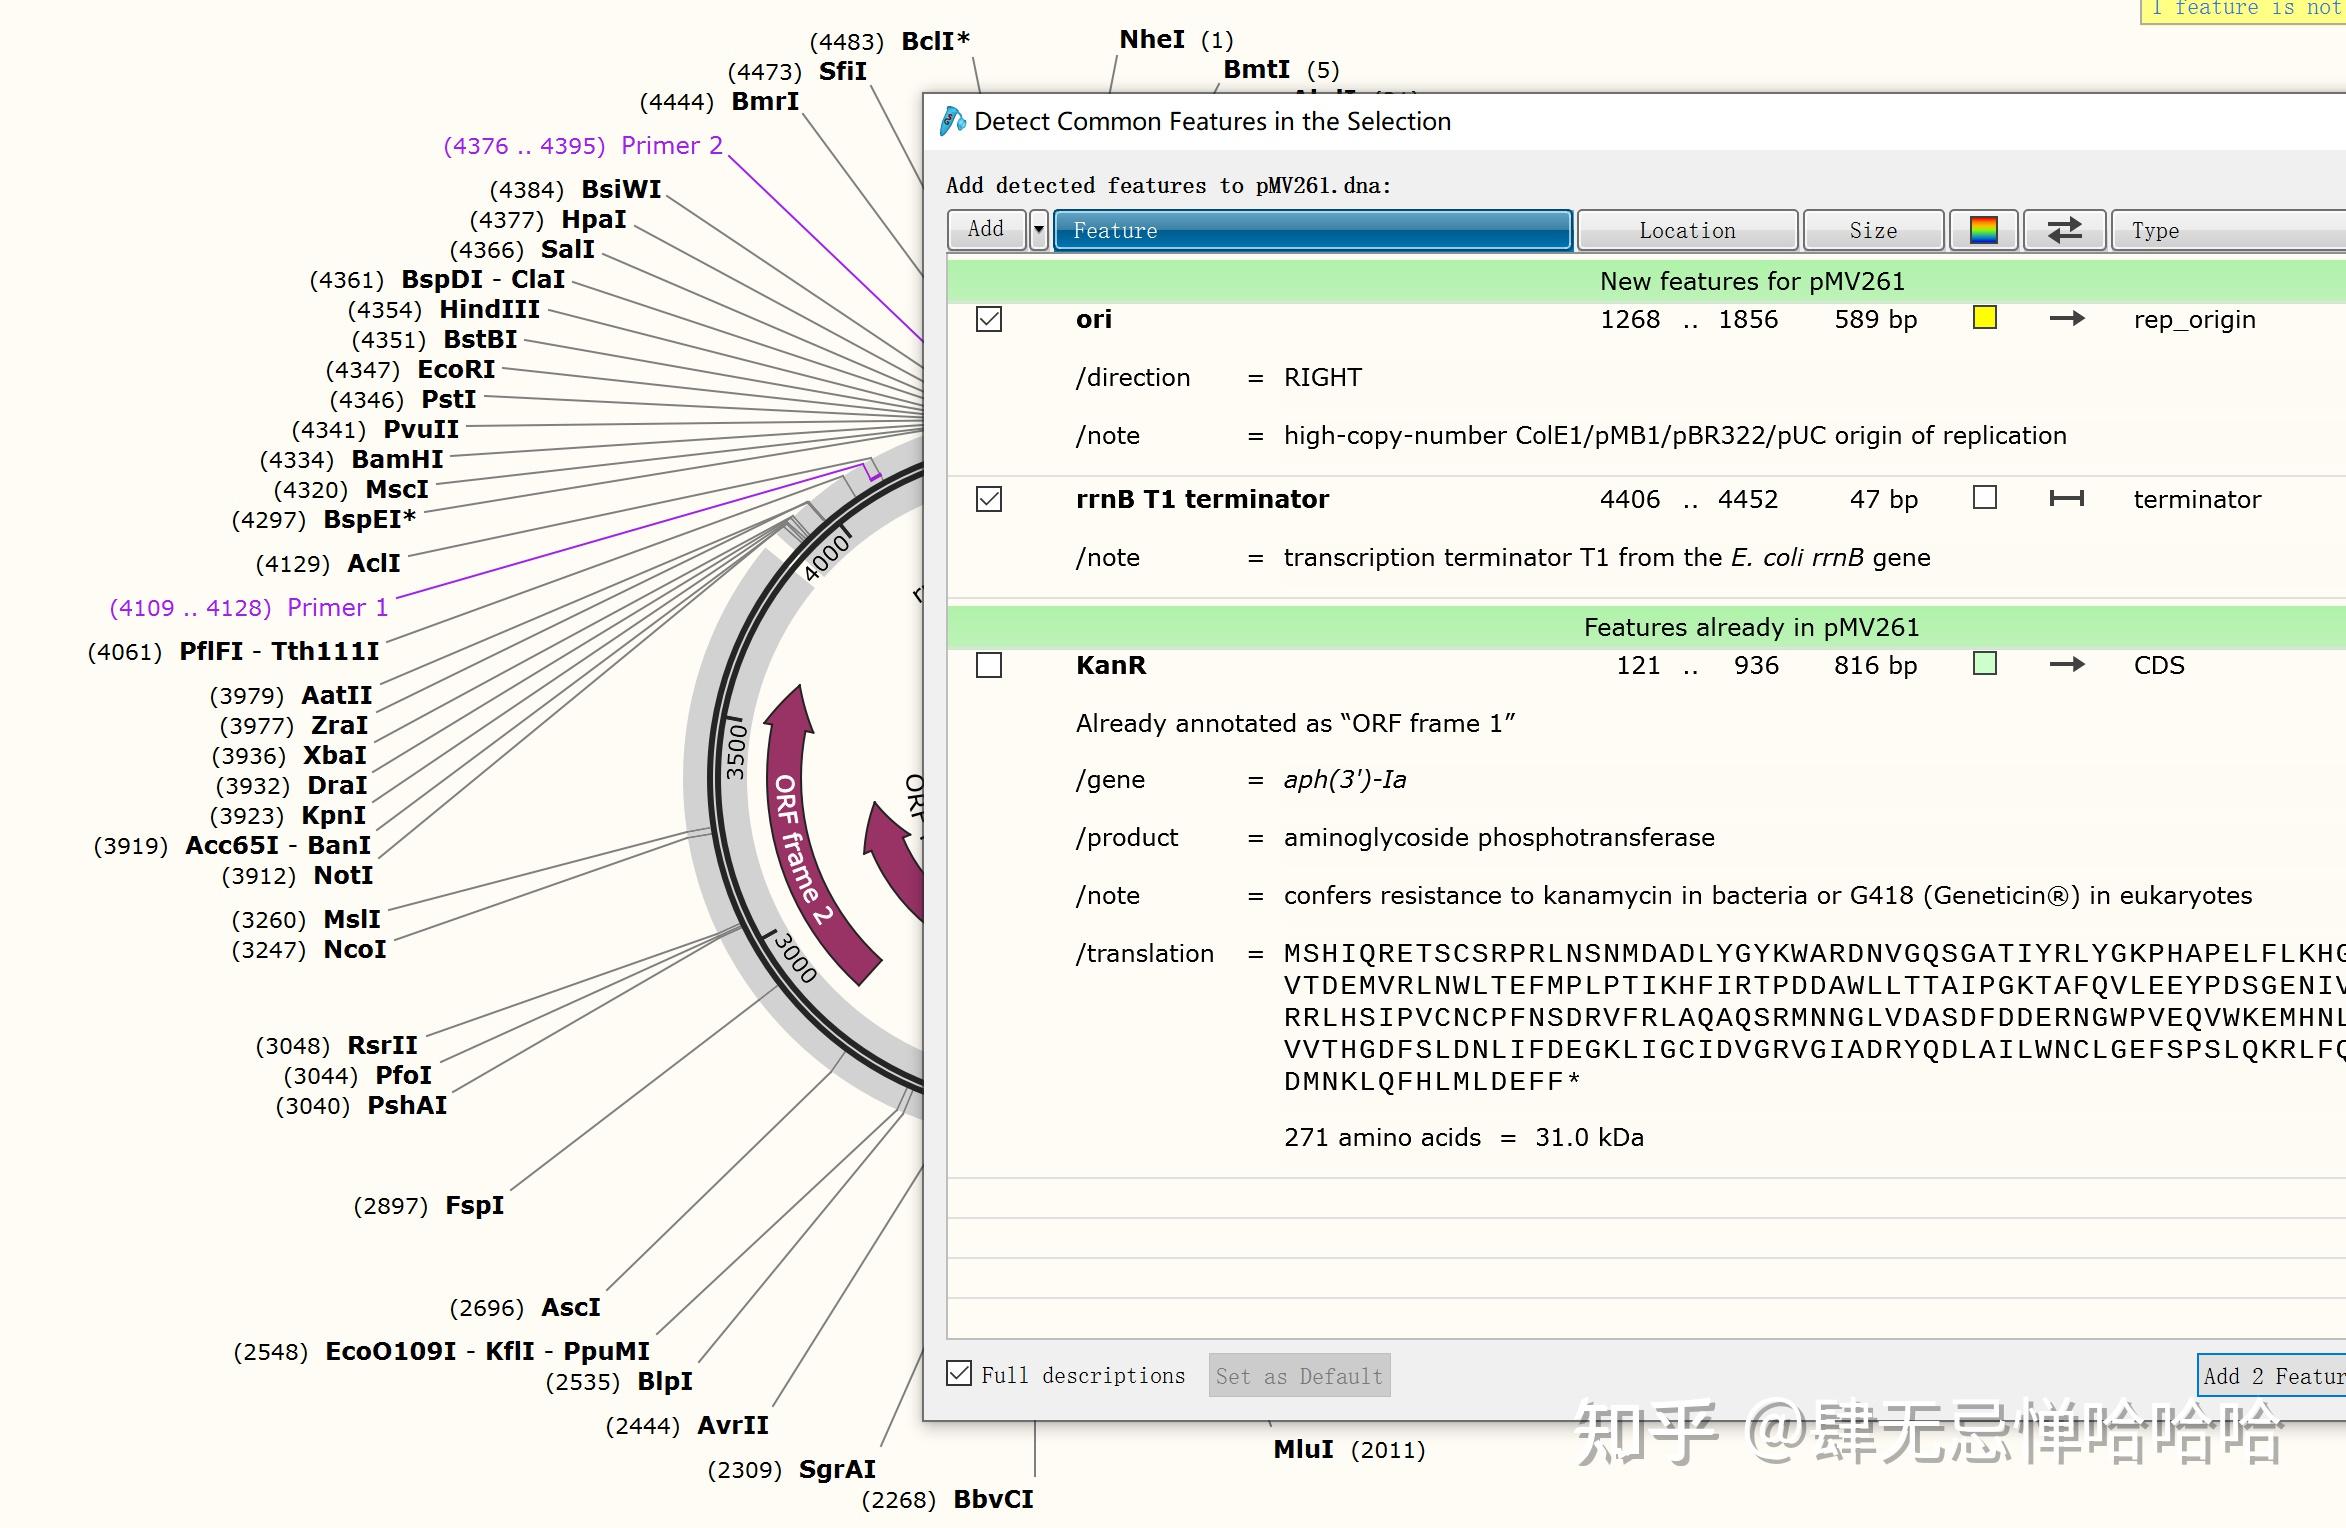The height and width of the screenshot is (1528, 2346).
Task: Click the ori forward arrow direction icon
Action: (x=2066, y=319)
